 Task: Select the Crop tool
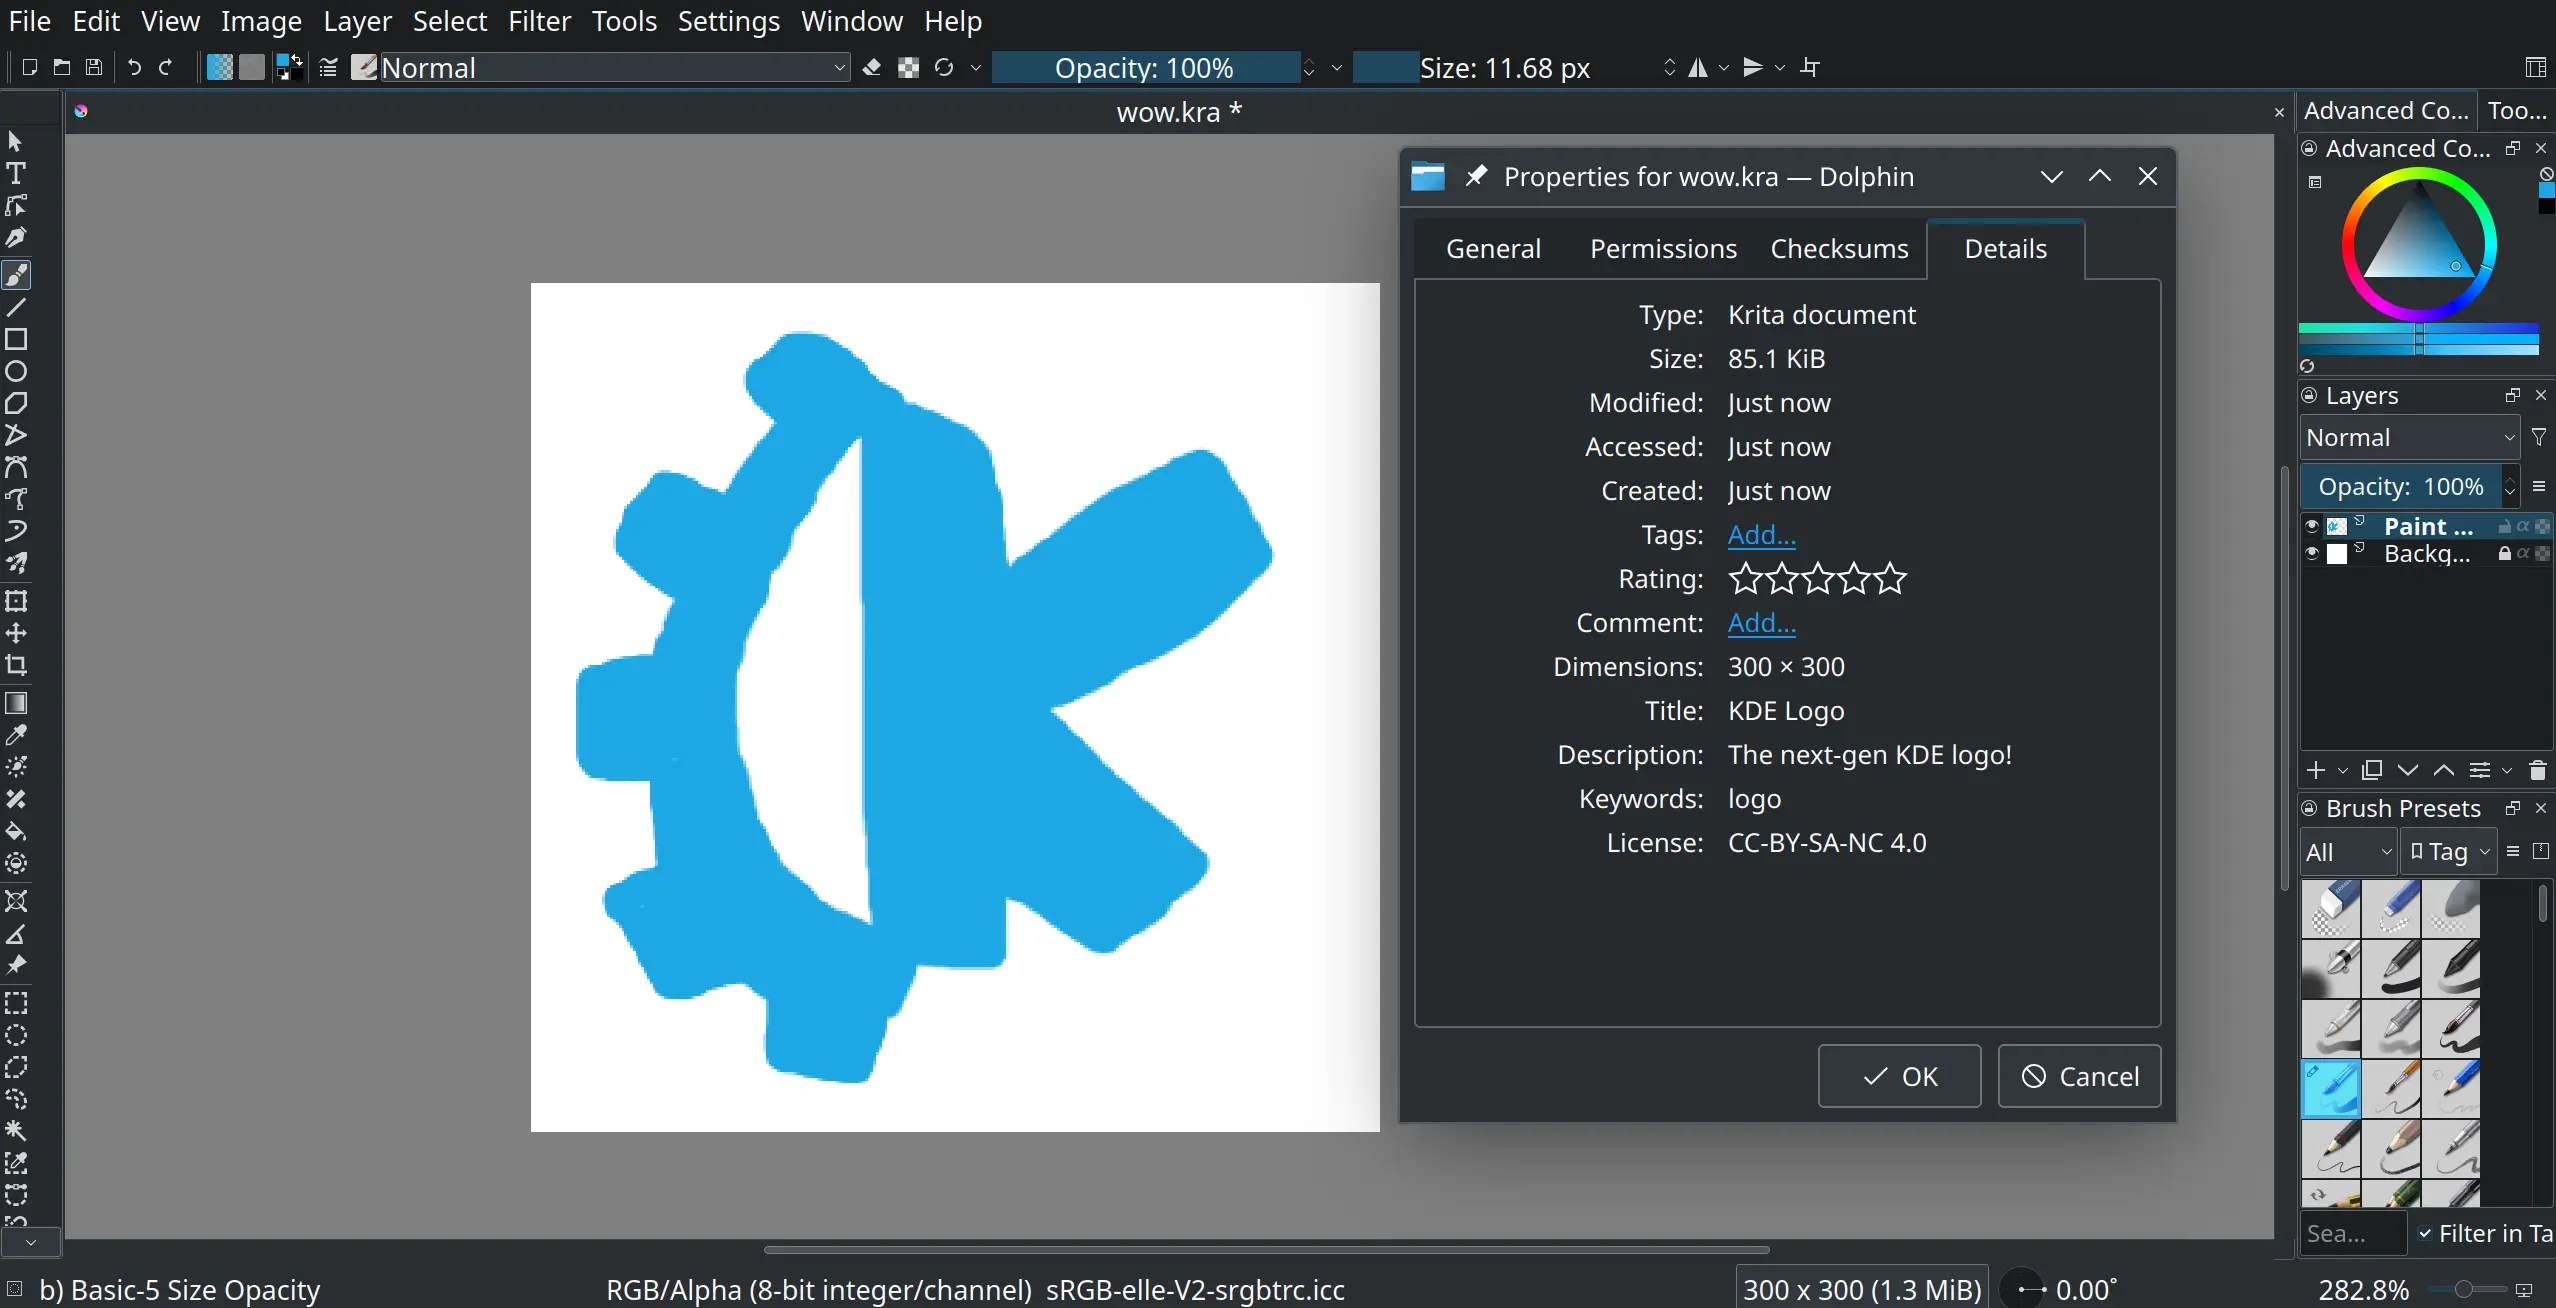coord(16,665)
